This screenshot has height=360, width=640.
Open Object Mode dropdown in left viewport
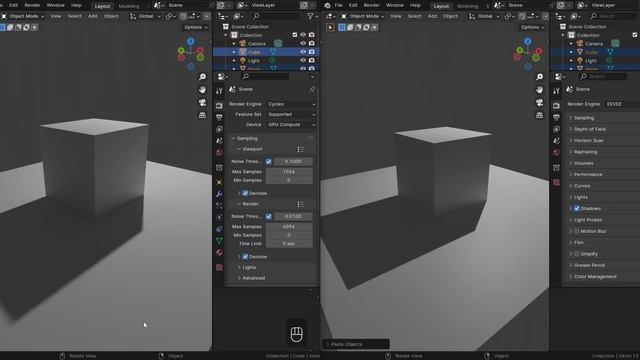click(23, 16)
